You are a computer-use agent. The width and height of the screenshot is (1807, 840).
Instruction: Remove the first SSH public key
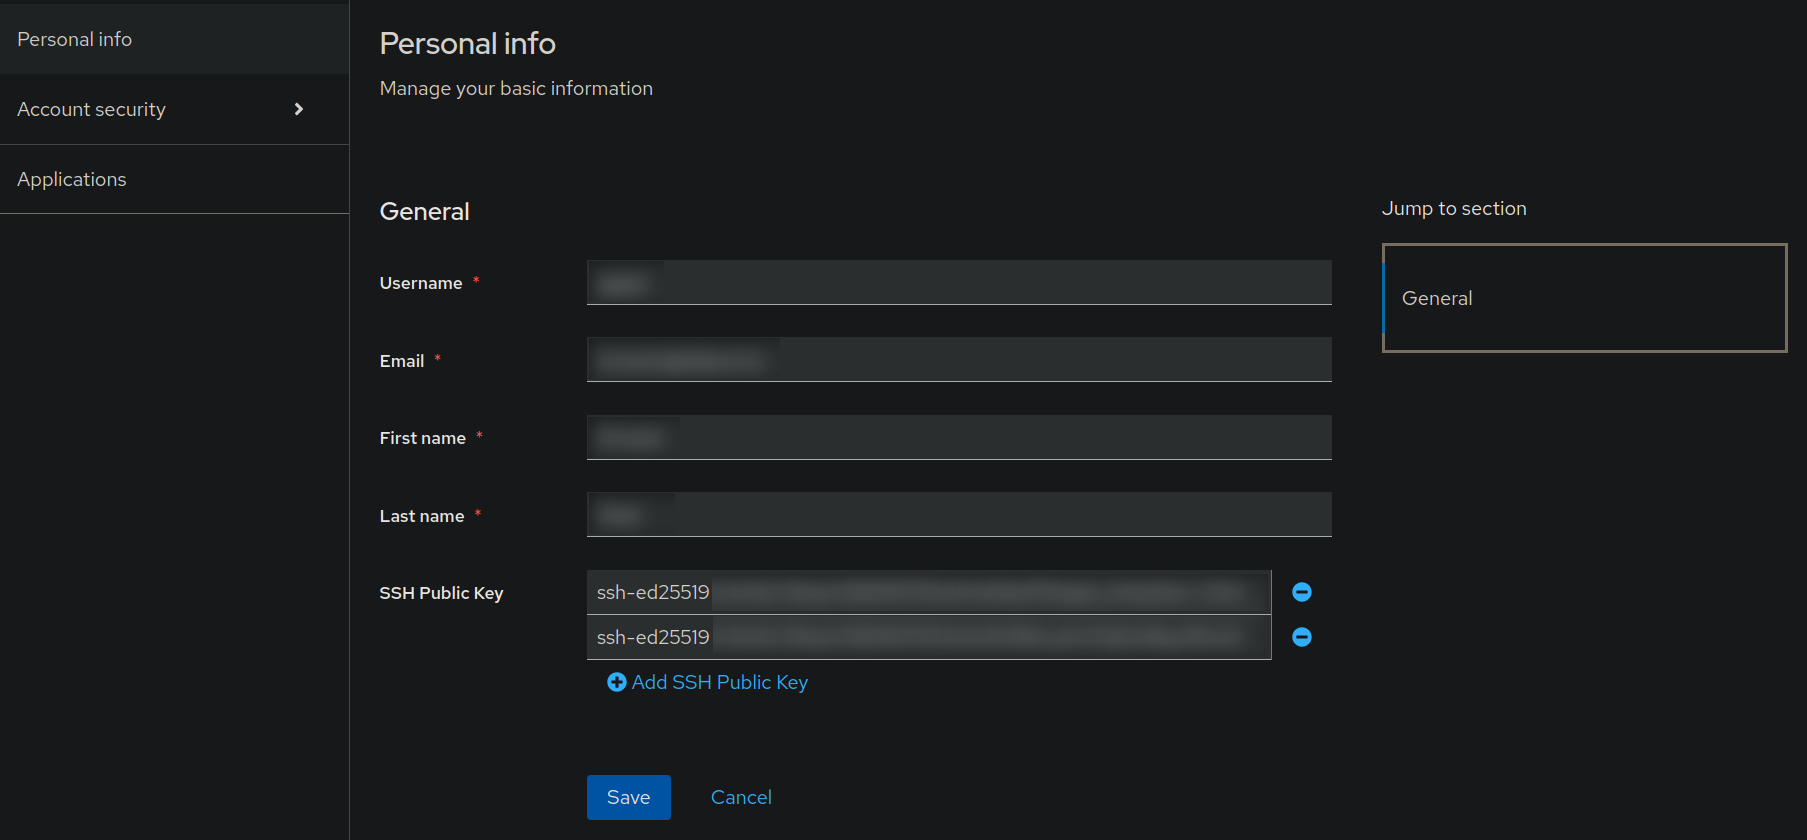pos(1301,592)
